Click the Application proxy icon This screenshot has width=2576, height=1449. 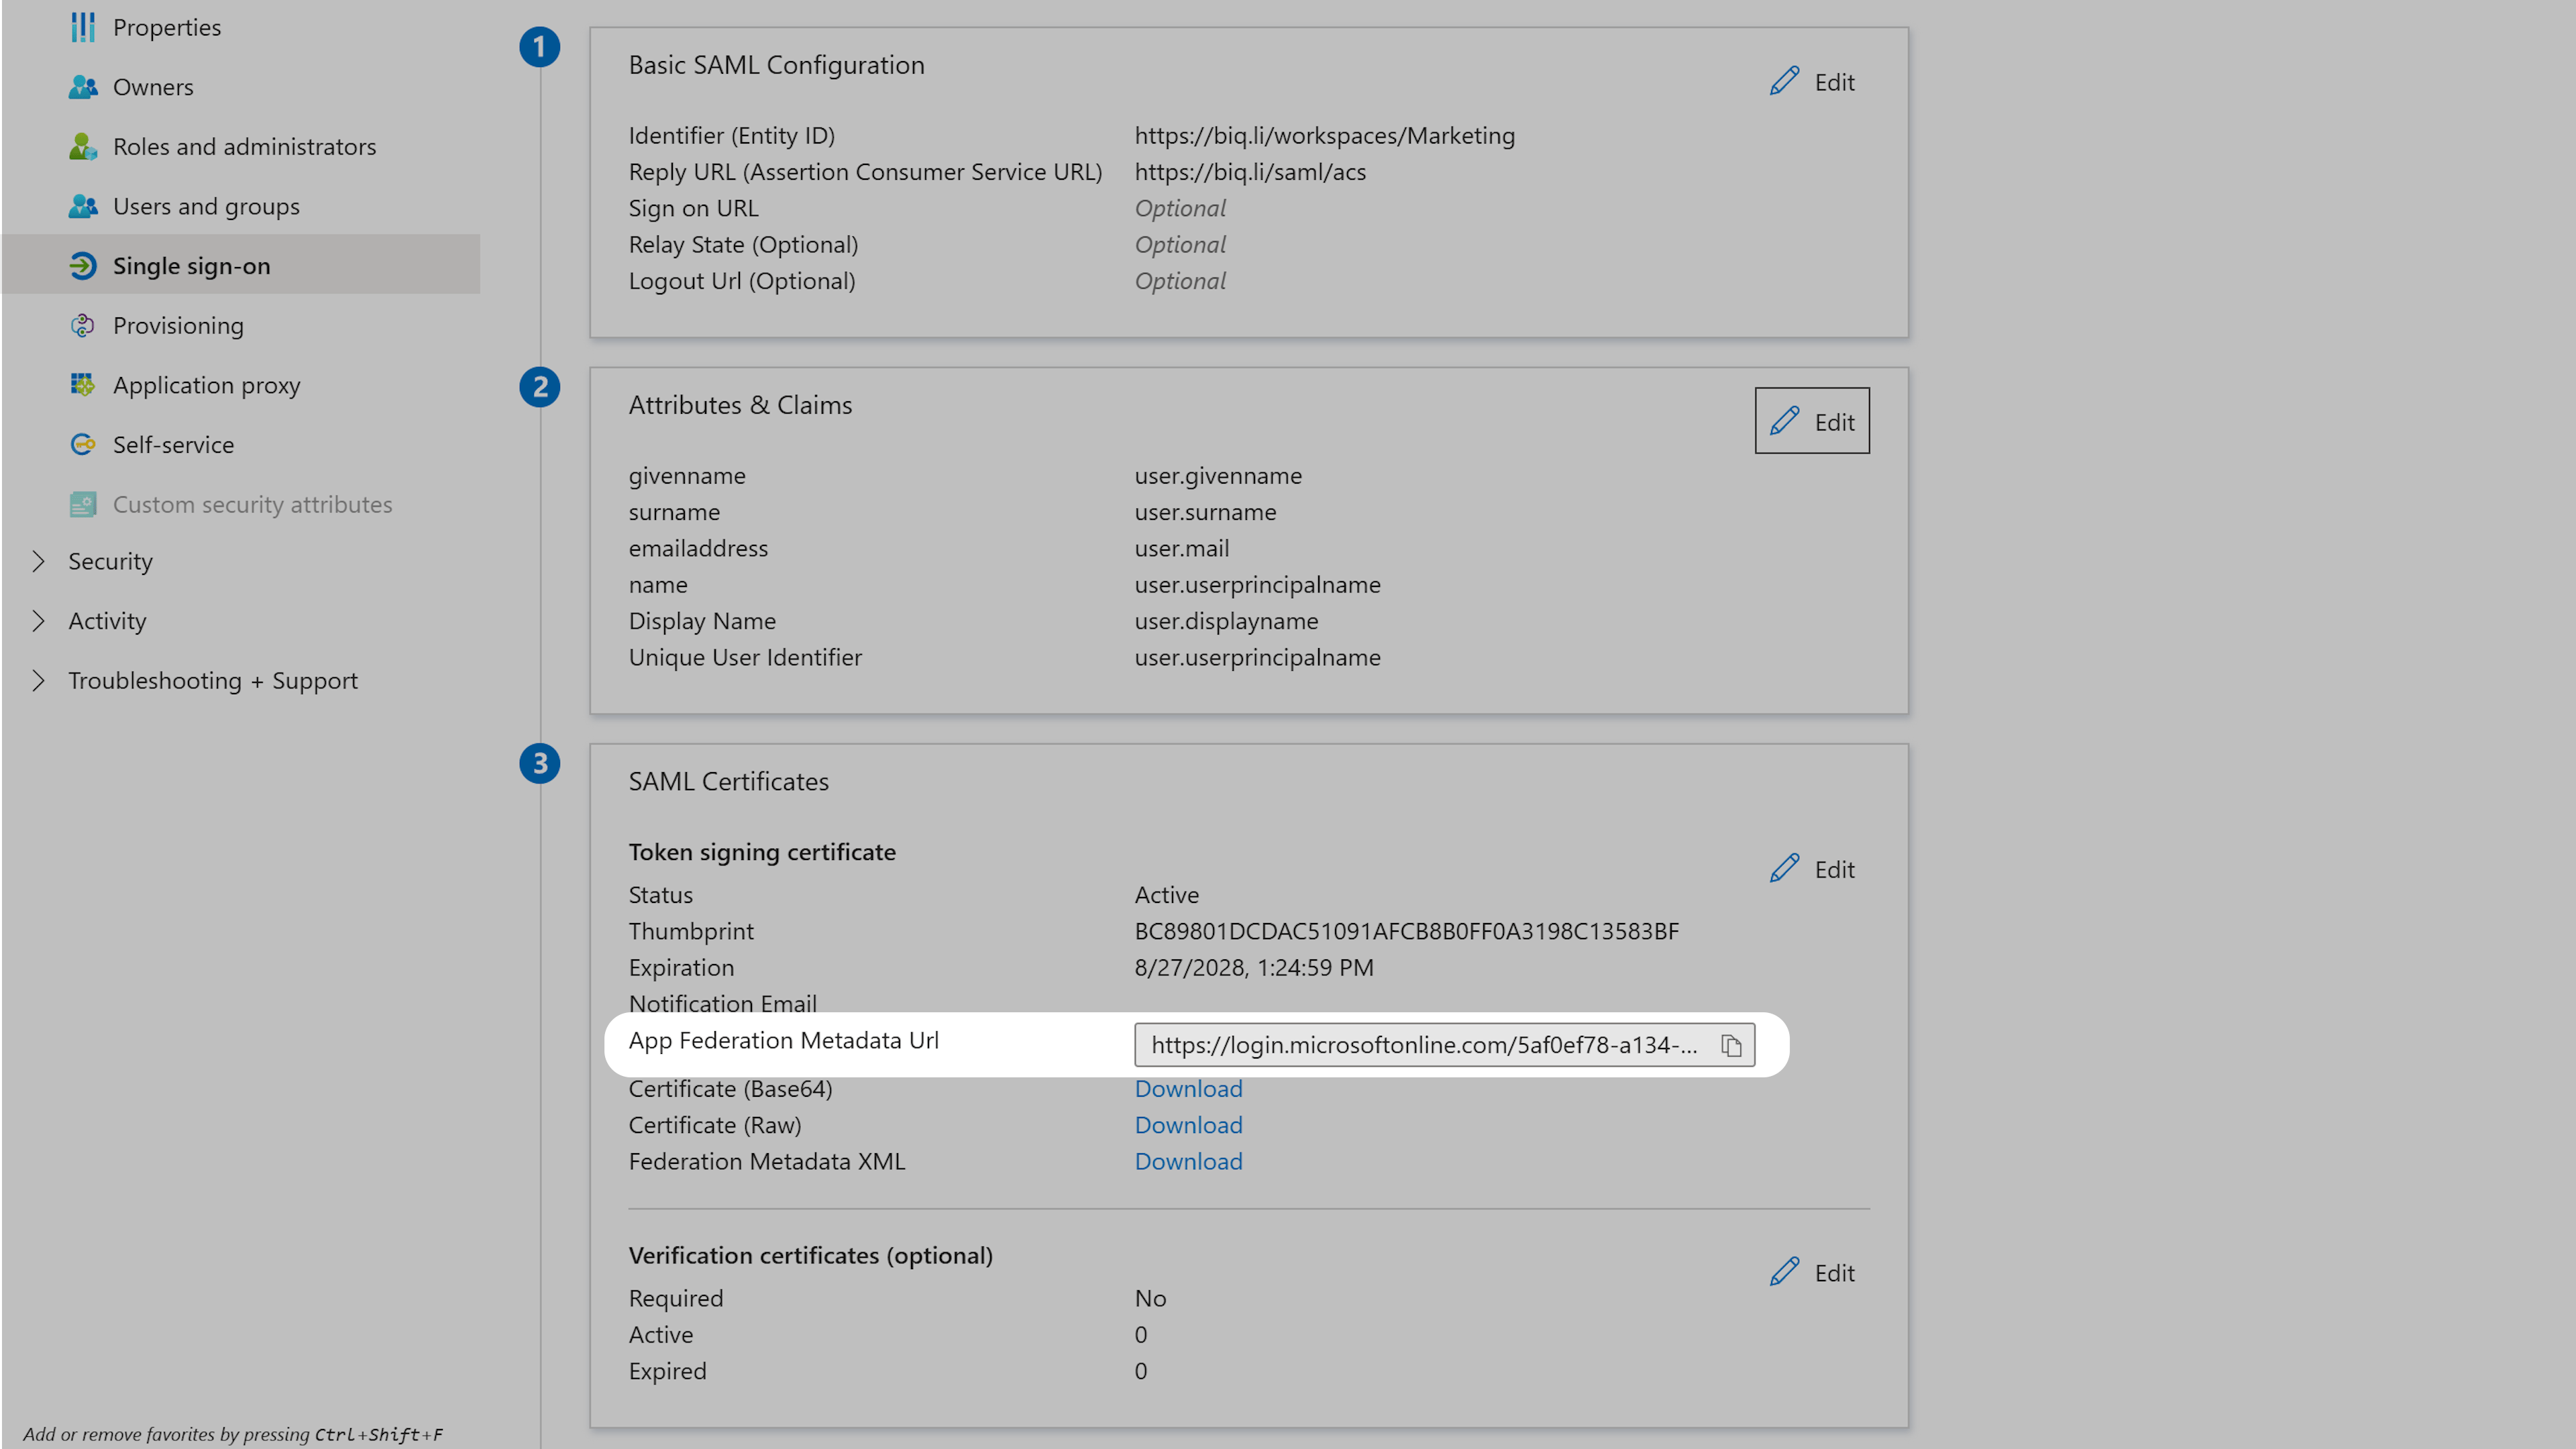coord(83,384)
